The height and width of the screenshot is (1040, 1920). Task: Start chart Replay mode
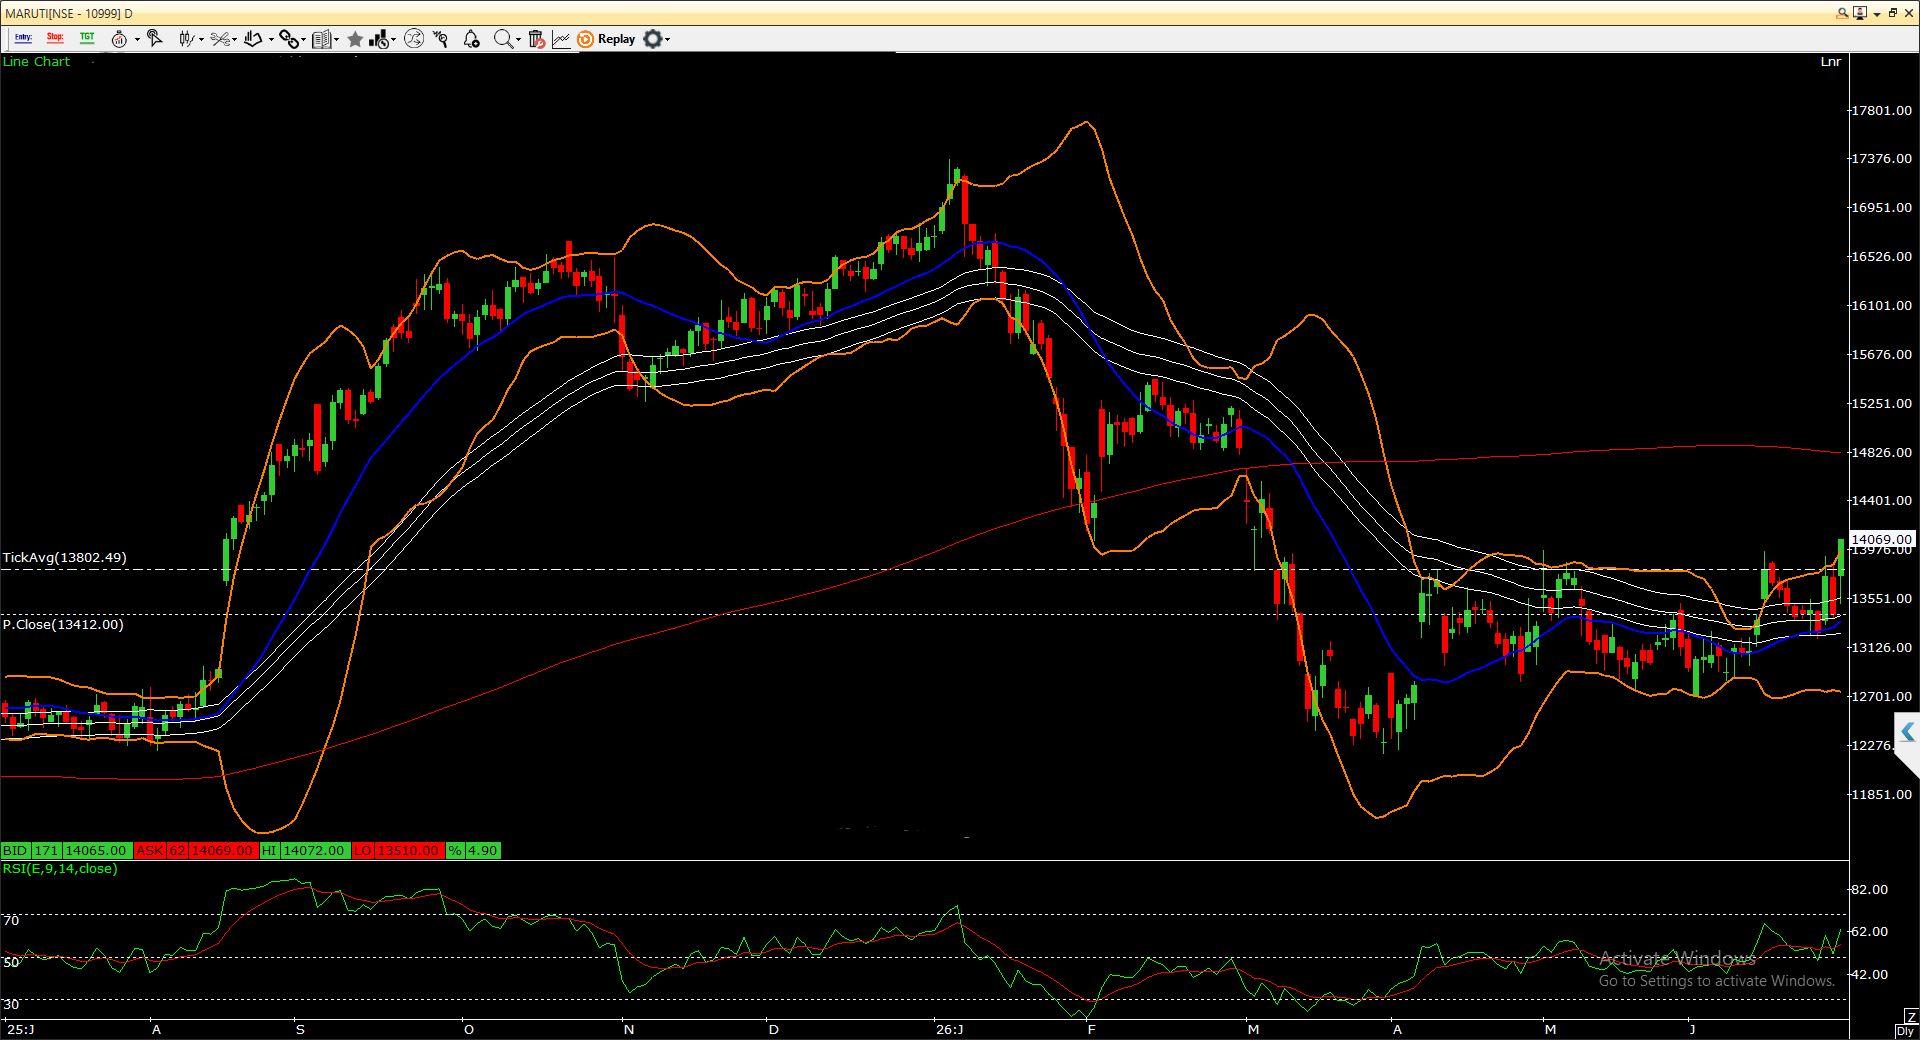(x=606, y=39)
